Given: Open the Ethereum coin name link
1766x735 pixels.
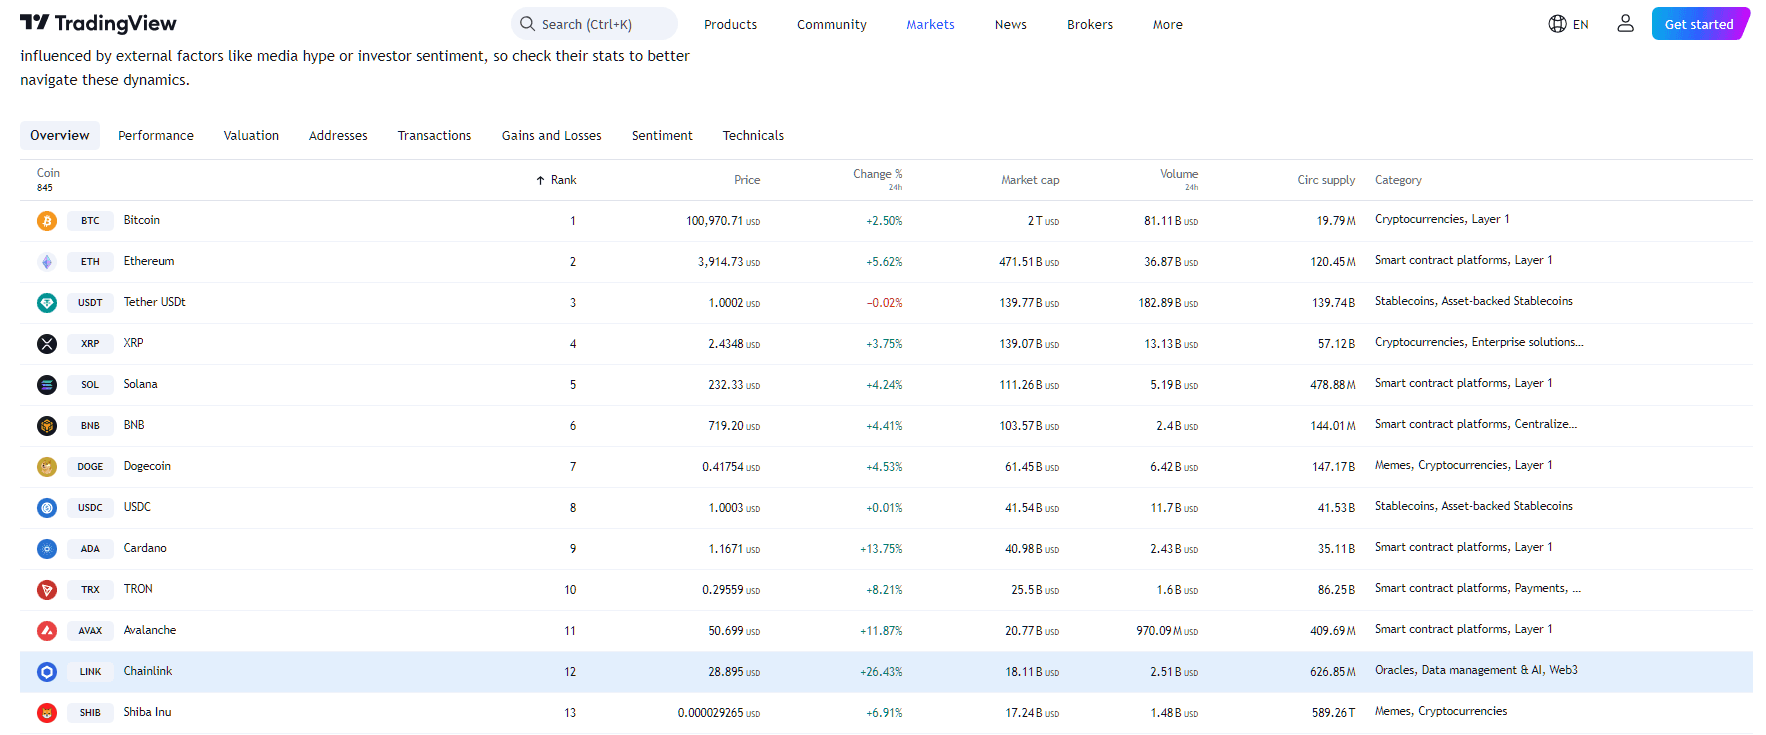Looking at the screenshot, I should coord(149,261).
